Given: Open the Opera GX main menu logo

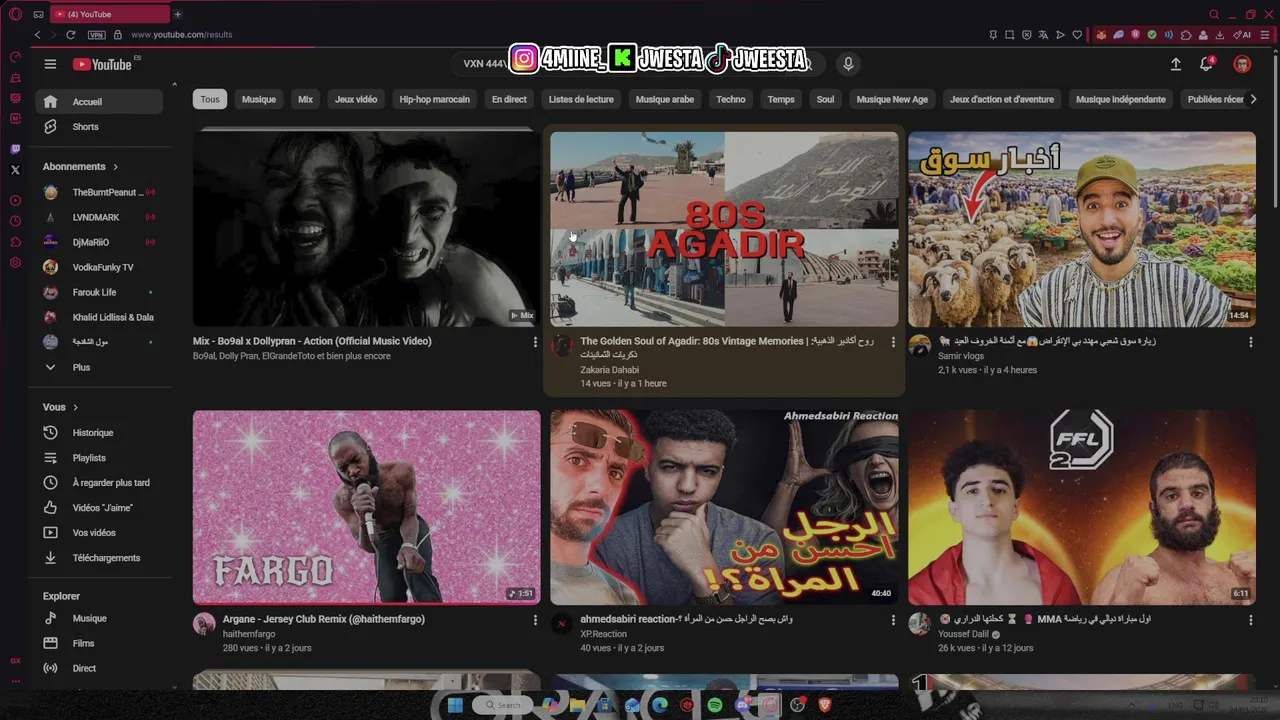Looking at the screenshot, I should (x=15, y=14).
